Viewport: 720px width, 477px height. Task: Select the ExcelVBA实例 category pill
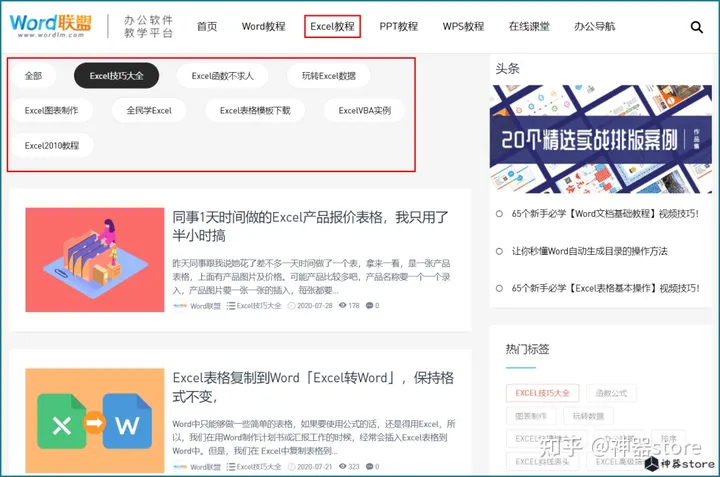tap(365, 110)
